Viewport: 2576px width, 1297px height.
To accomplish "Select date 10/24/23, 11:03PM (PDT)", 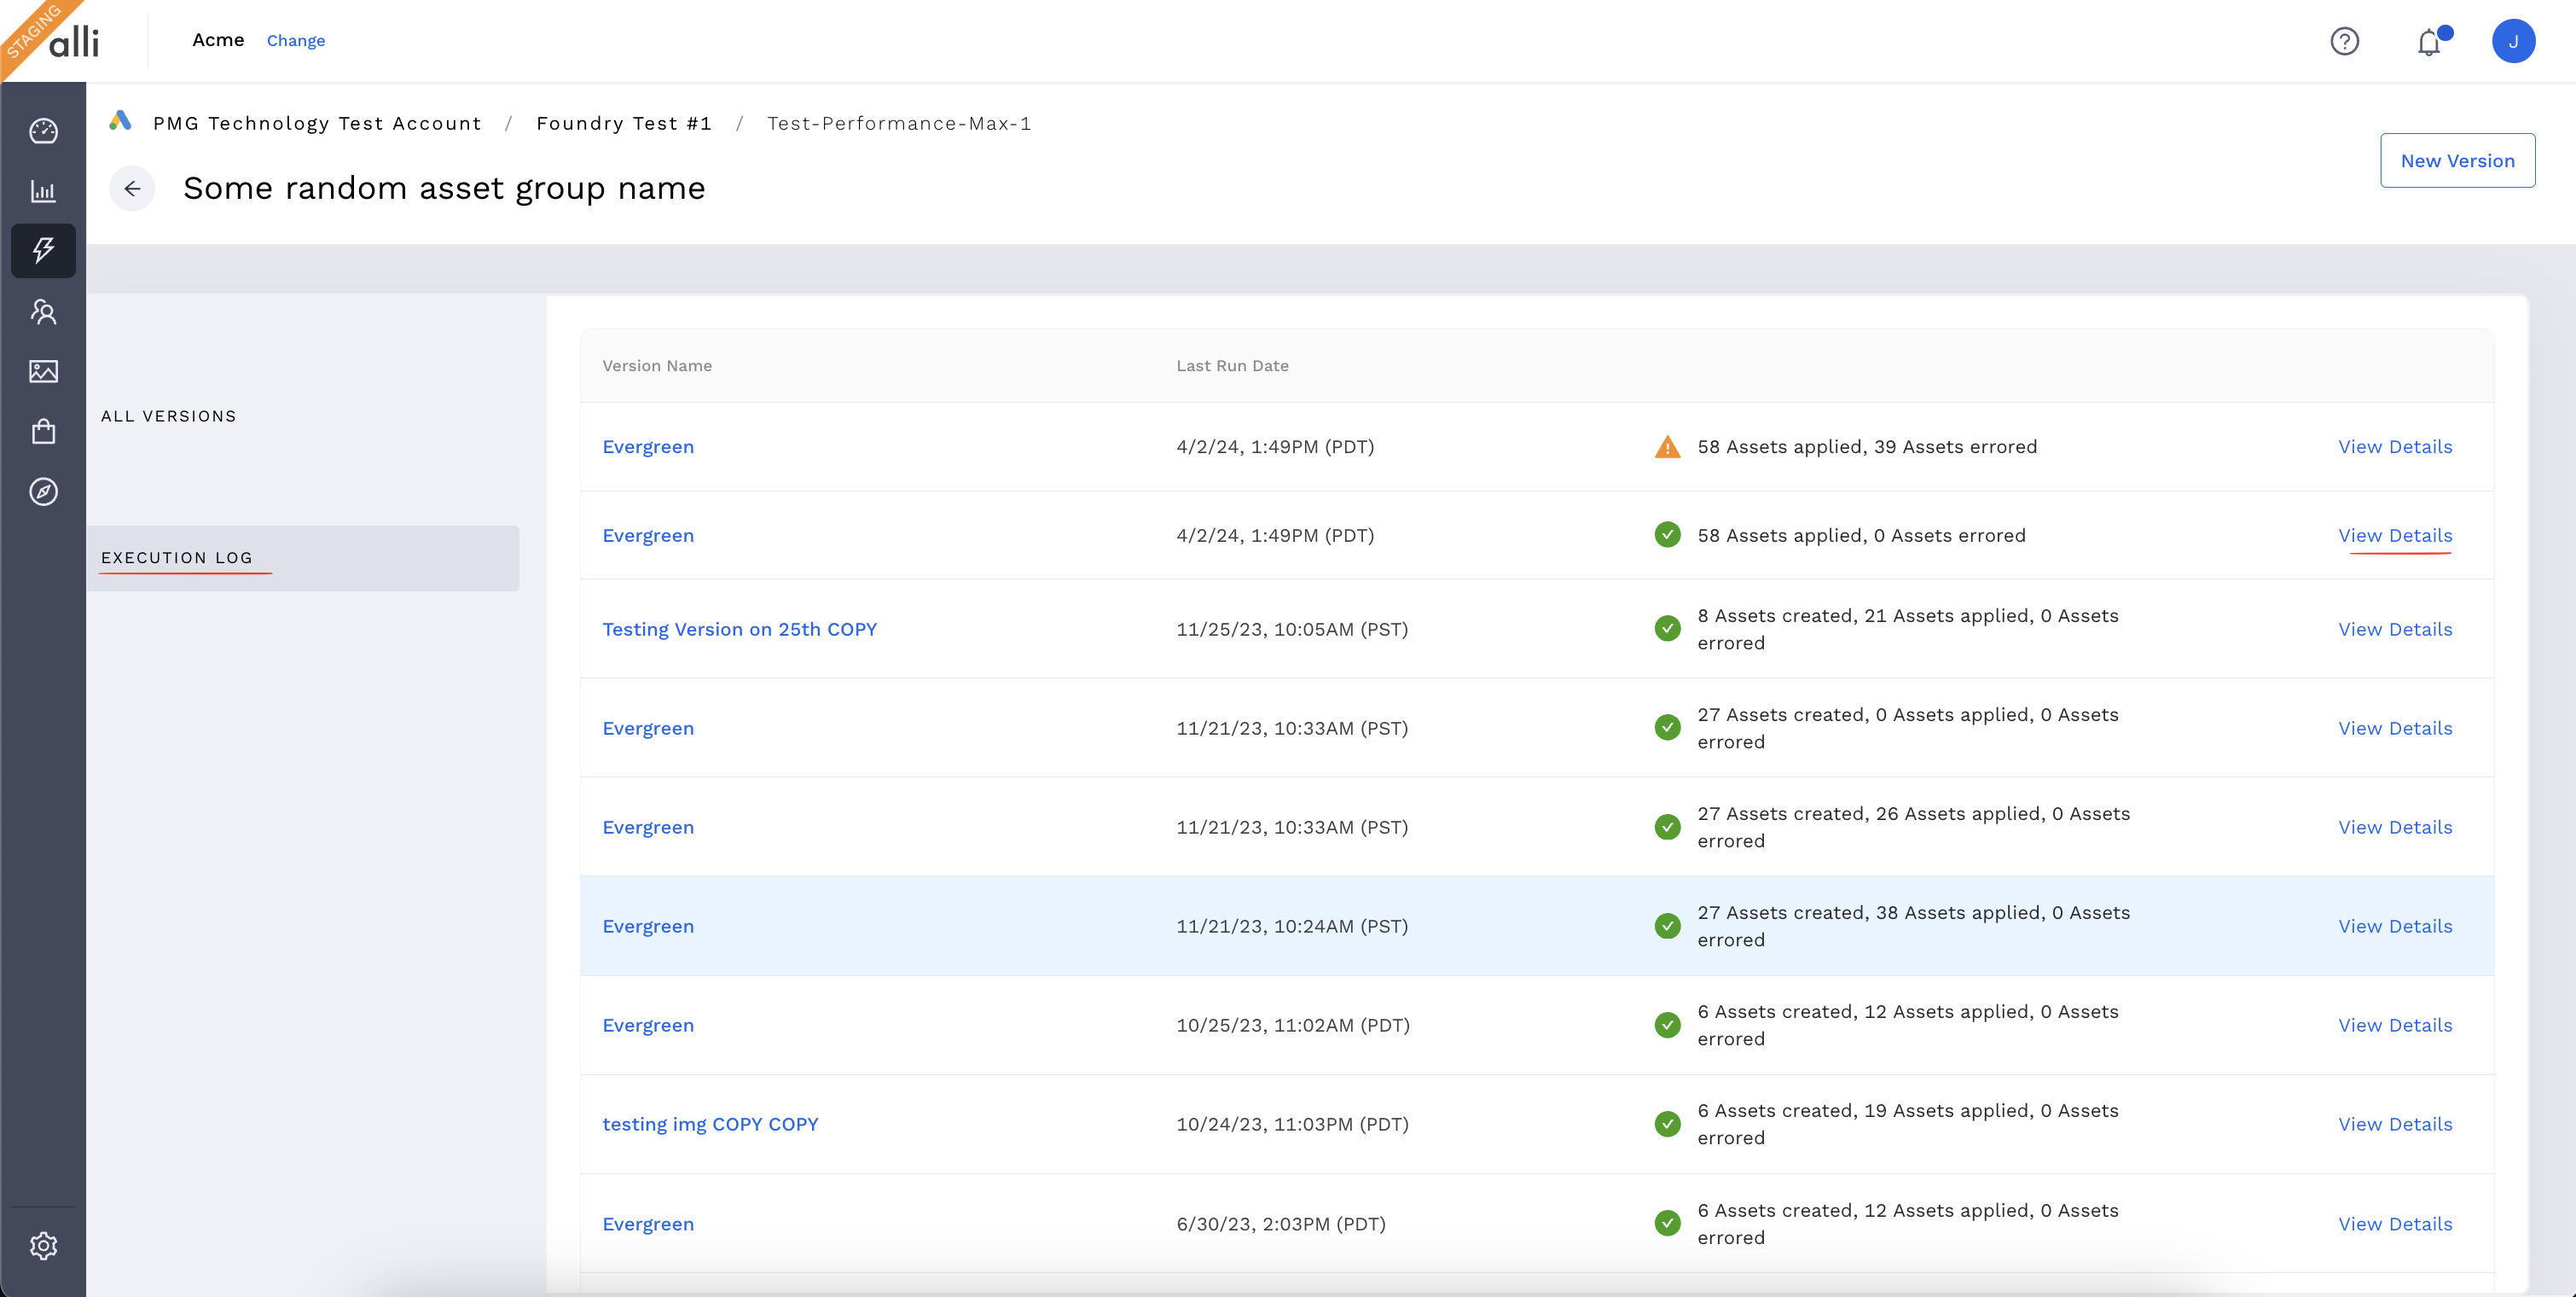I will [1292, 1124].
